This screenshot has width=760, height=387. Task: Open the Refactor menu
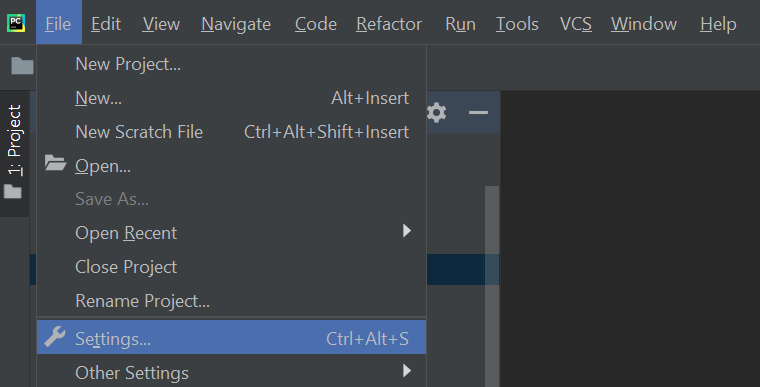tap(389, 23)
